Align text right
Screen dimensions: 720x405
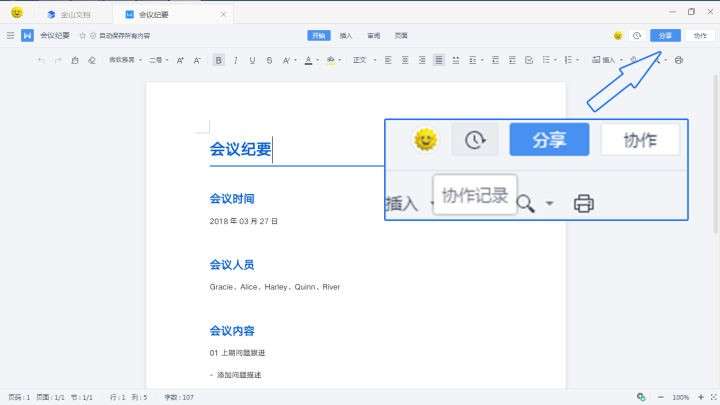pos(422,60)
